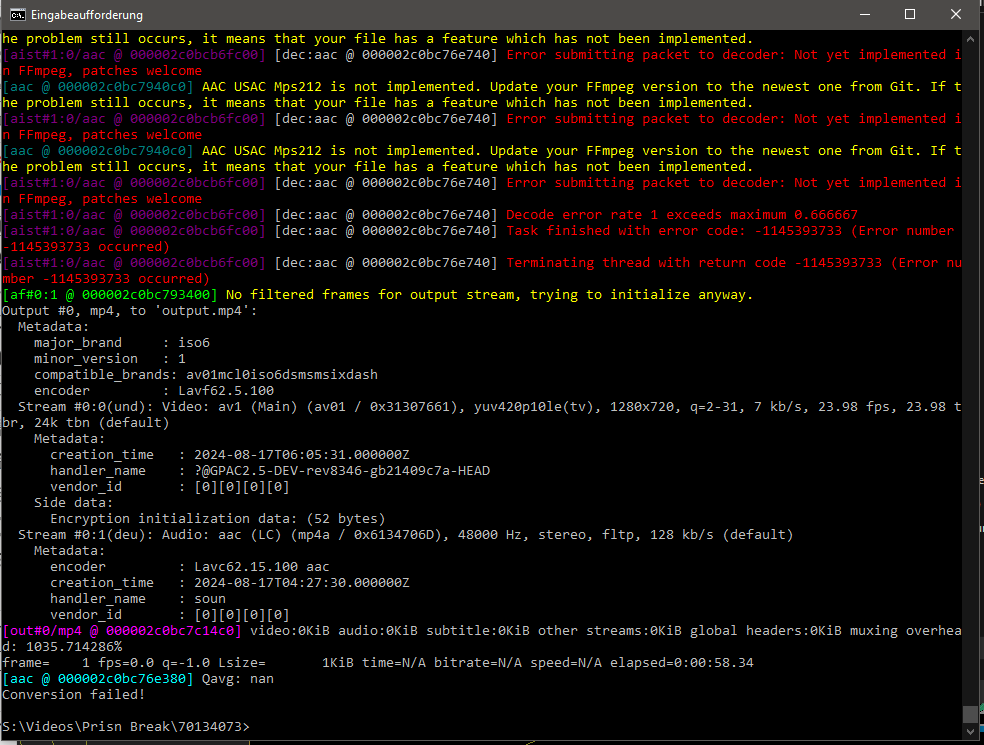Click the scrollbar up arrow
This screenshot has width=984, height=745.
971,37
